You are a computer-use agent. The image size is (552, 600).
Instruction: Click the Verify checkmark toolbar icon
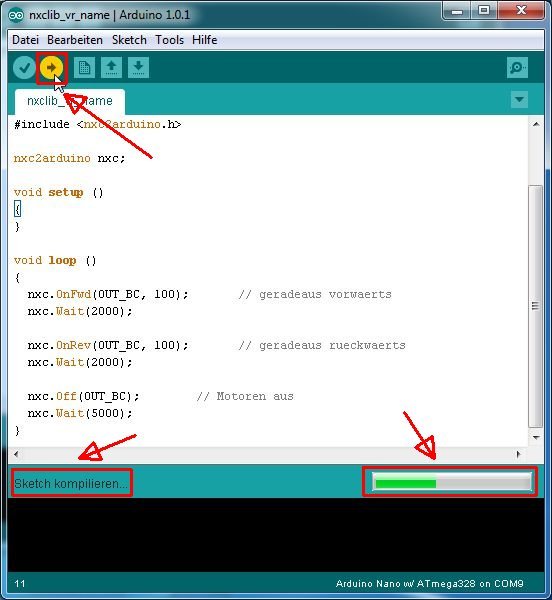[24, 68]
